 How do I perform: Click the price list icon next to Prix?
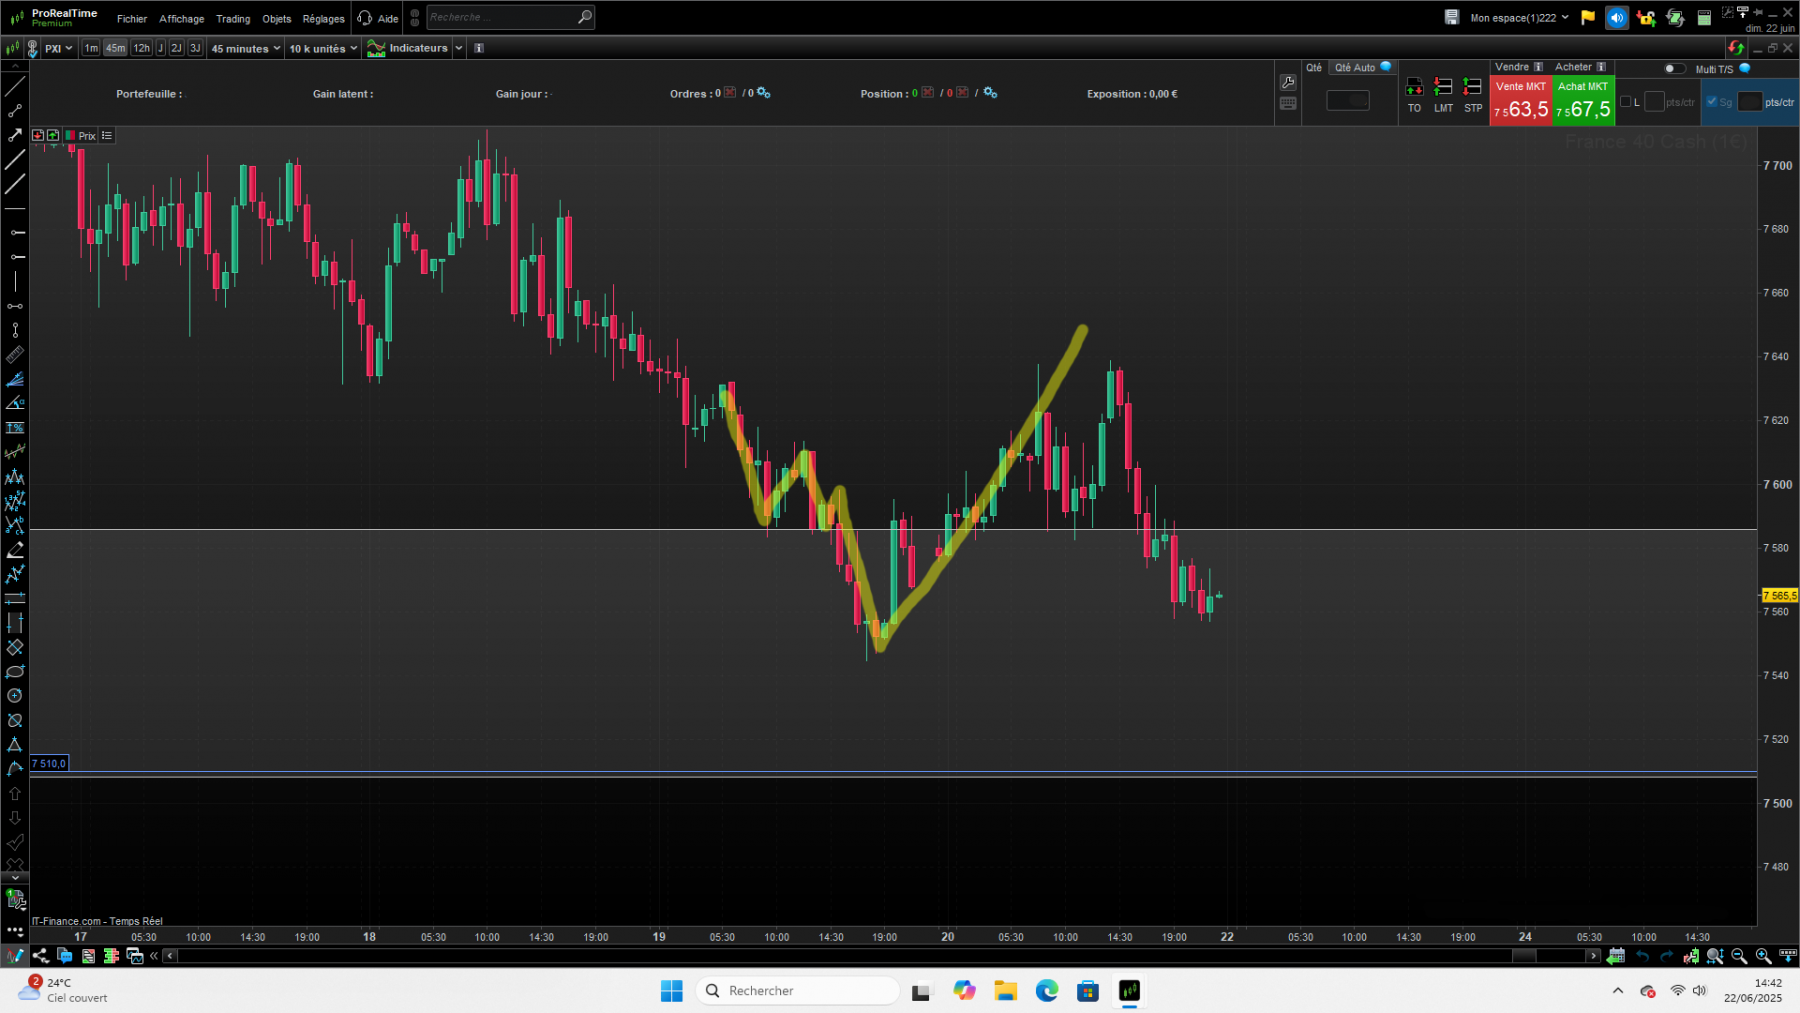point(107,135)
